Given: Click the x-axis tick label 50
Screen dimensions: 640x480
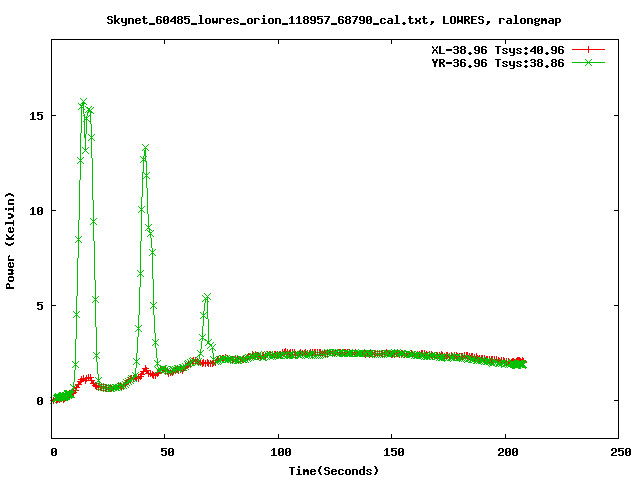Looking at the screenshot, I should click(167, 452).
